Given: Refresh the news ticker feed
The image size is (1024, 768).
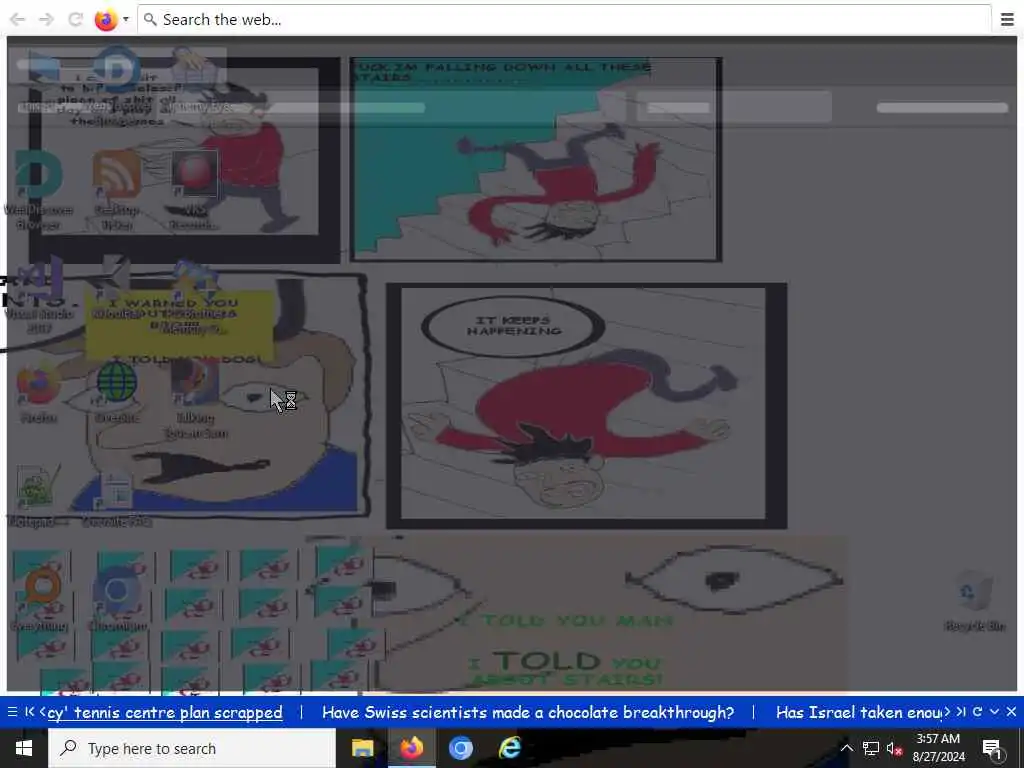Looking at the screenshot, I should [x=978, y=712].
